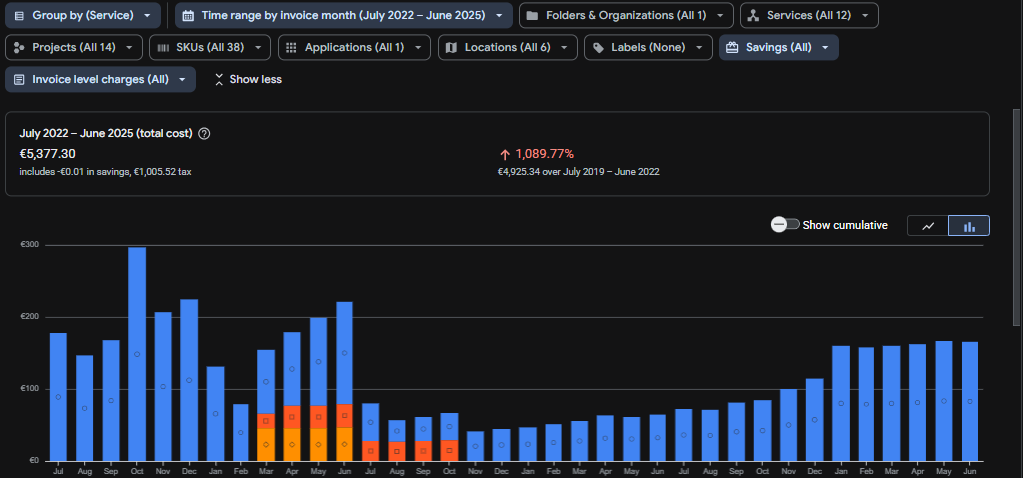Click the orange segment of the April bar
The width and height of the screenshot is (1023, 478).
click(292, 445)
